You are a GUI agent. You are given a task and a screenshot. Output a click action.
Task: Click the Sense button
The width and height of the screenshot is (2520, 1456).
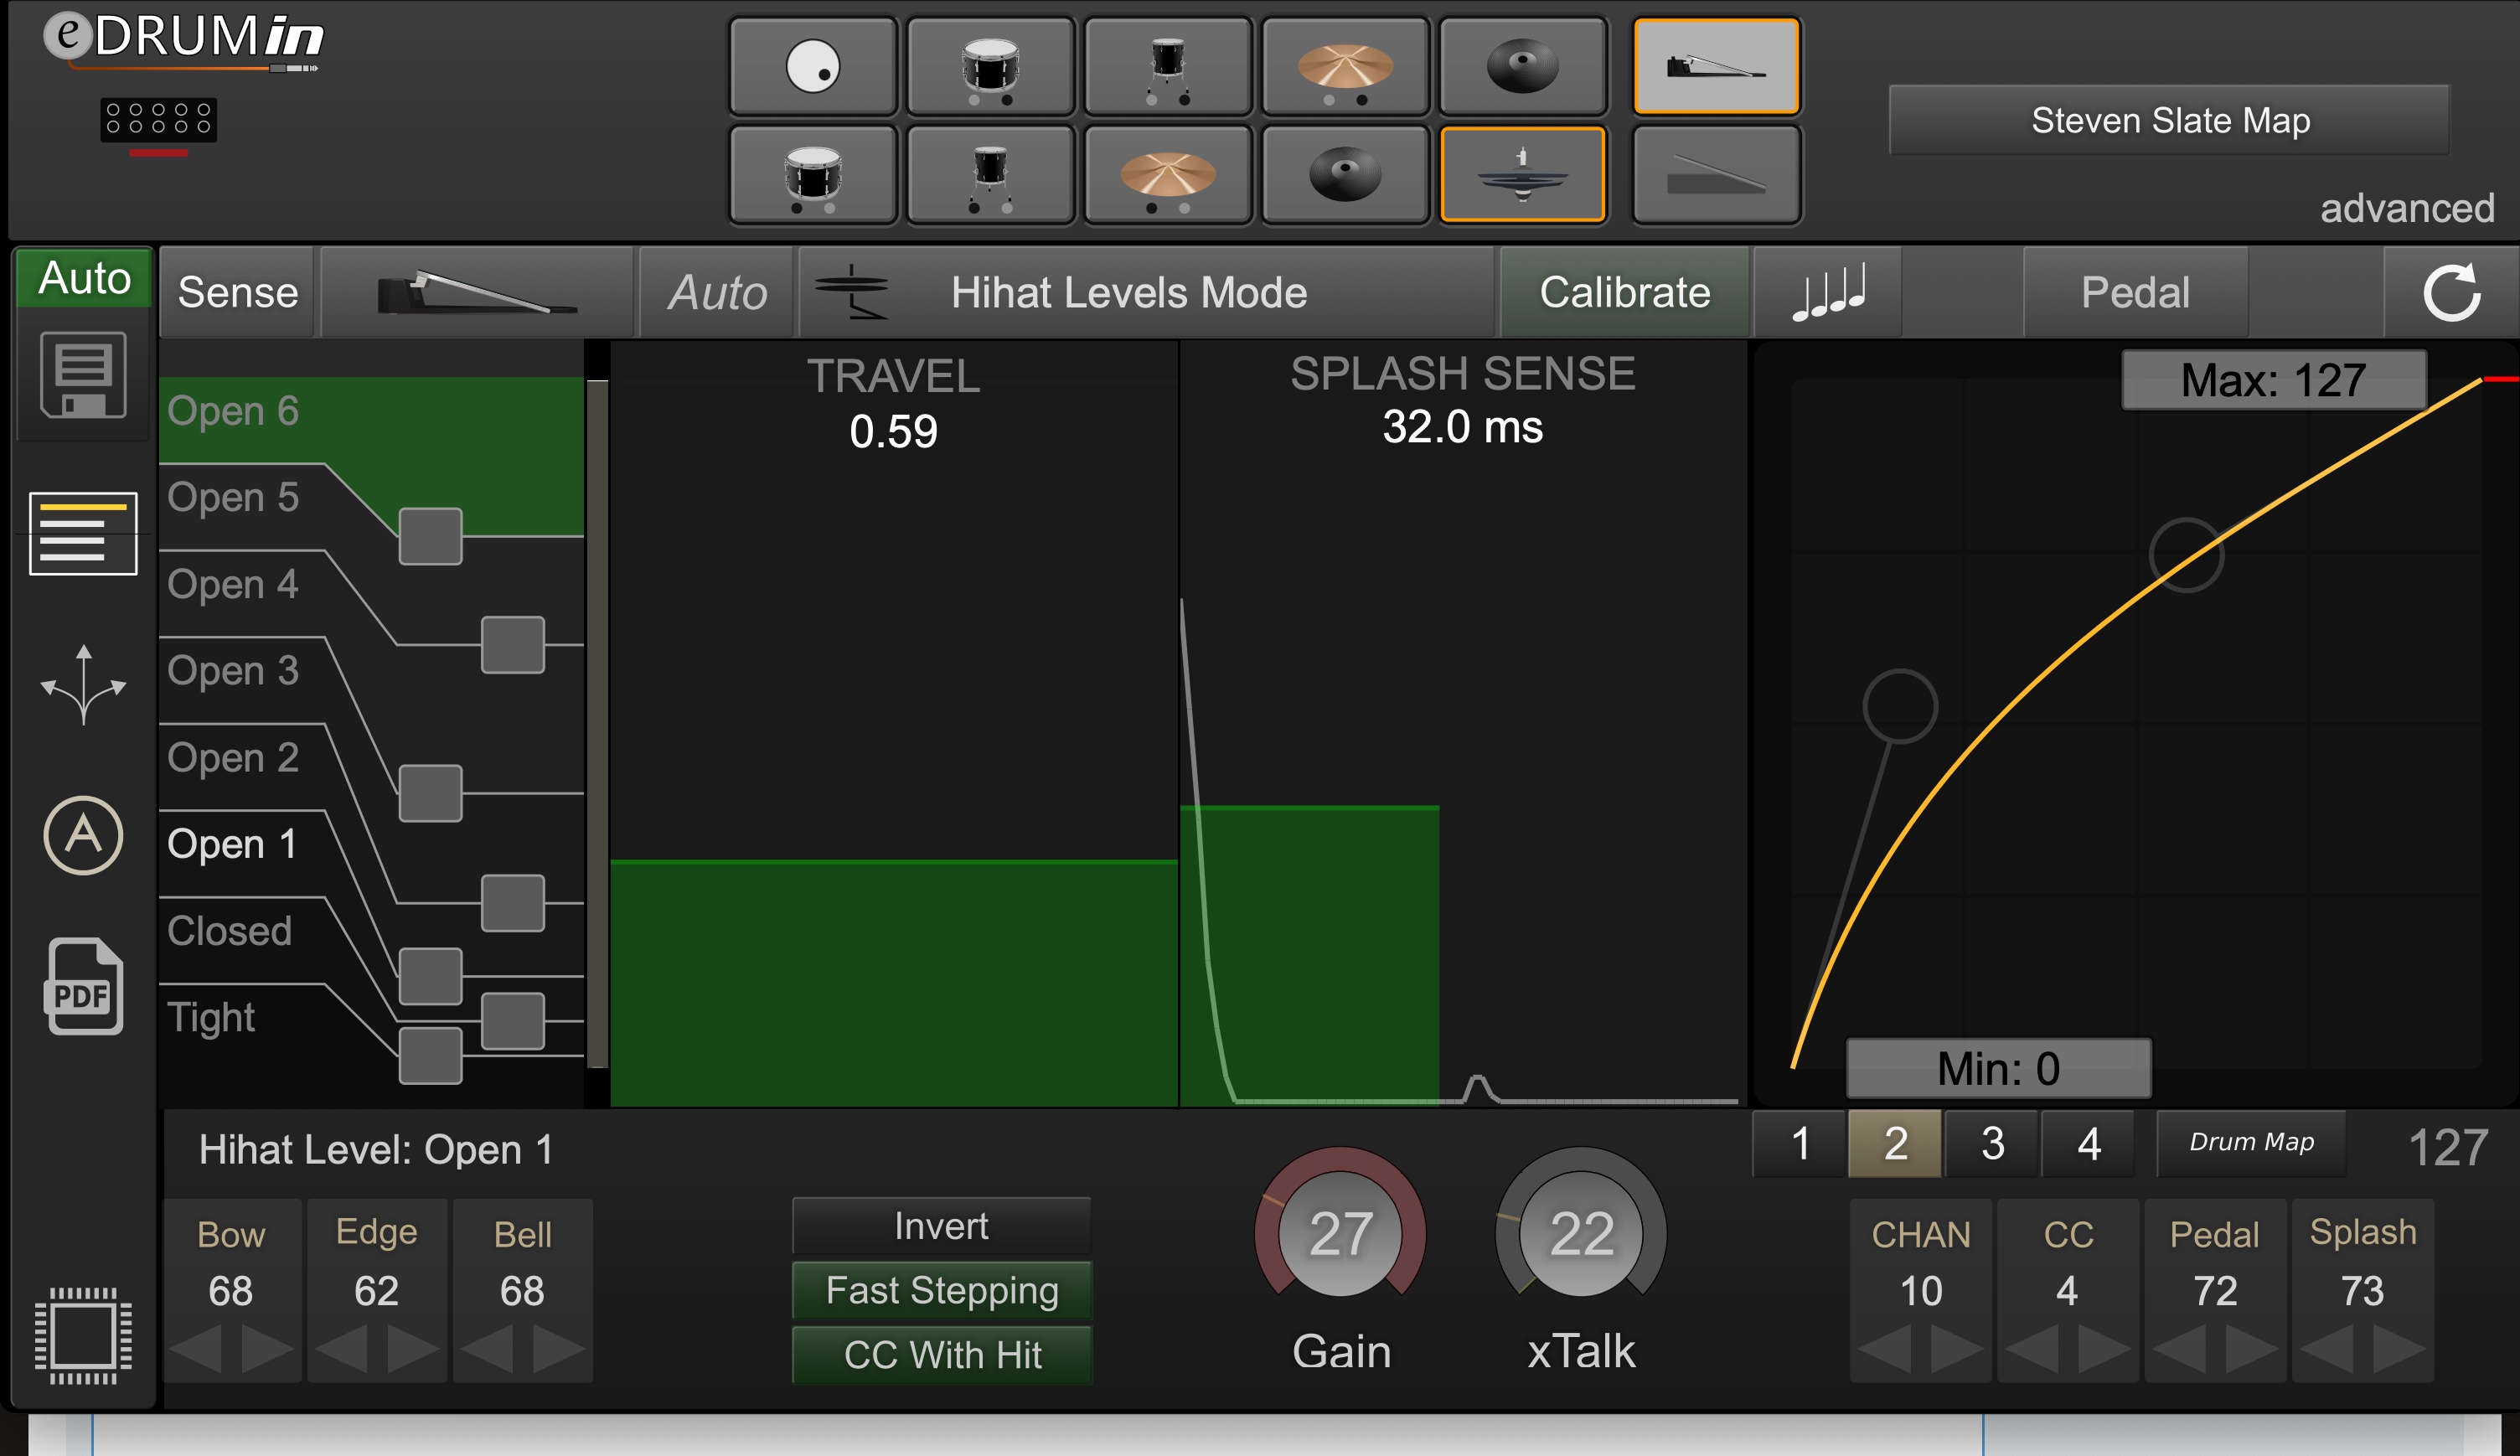tap(238, 292)
